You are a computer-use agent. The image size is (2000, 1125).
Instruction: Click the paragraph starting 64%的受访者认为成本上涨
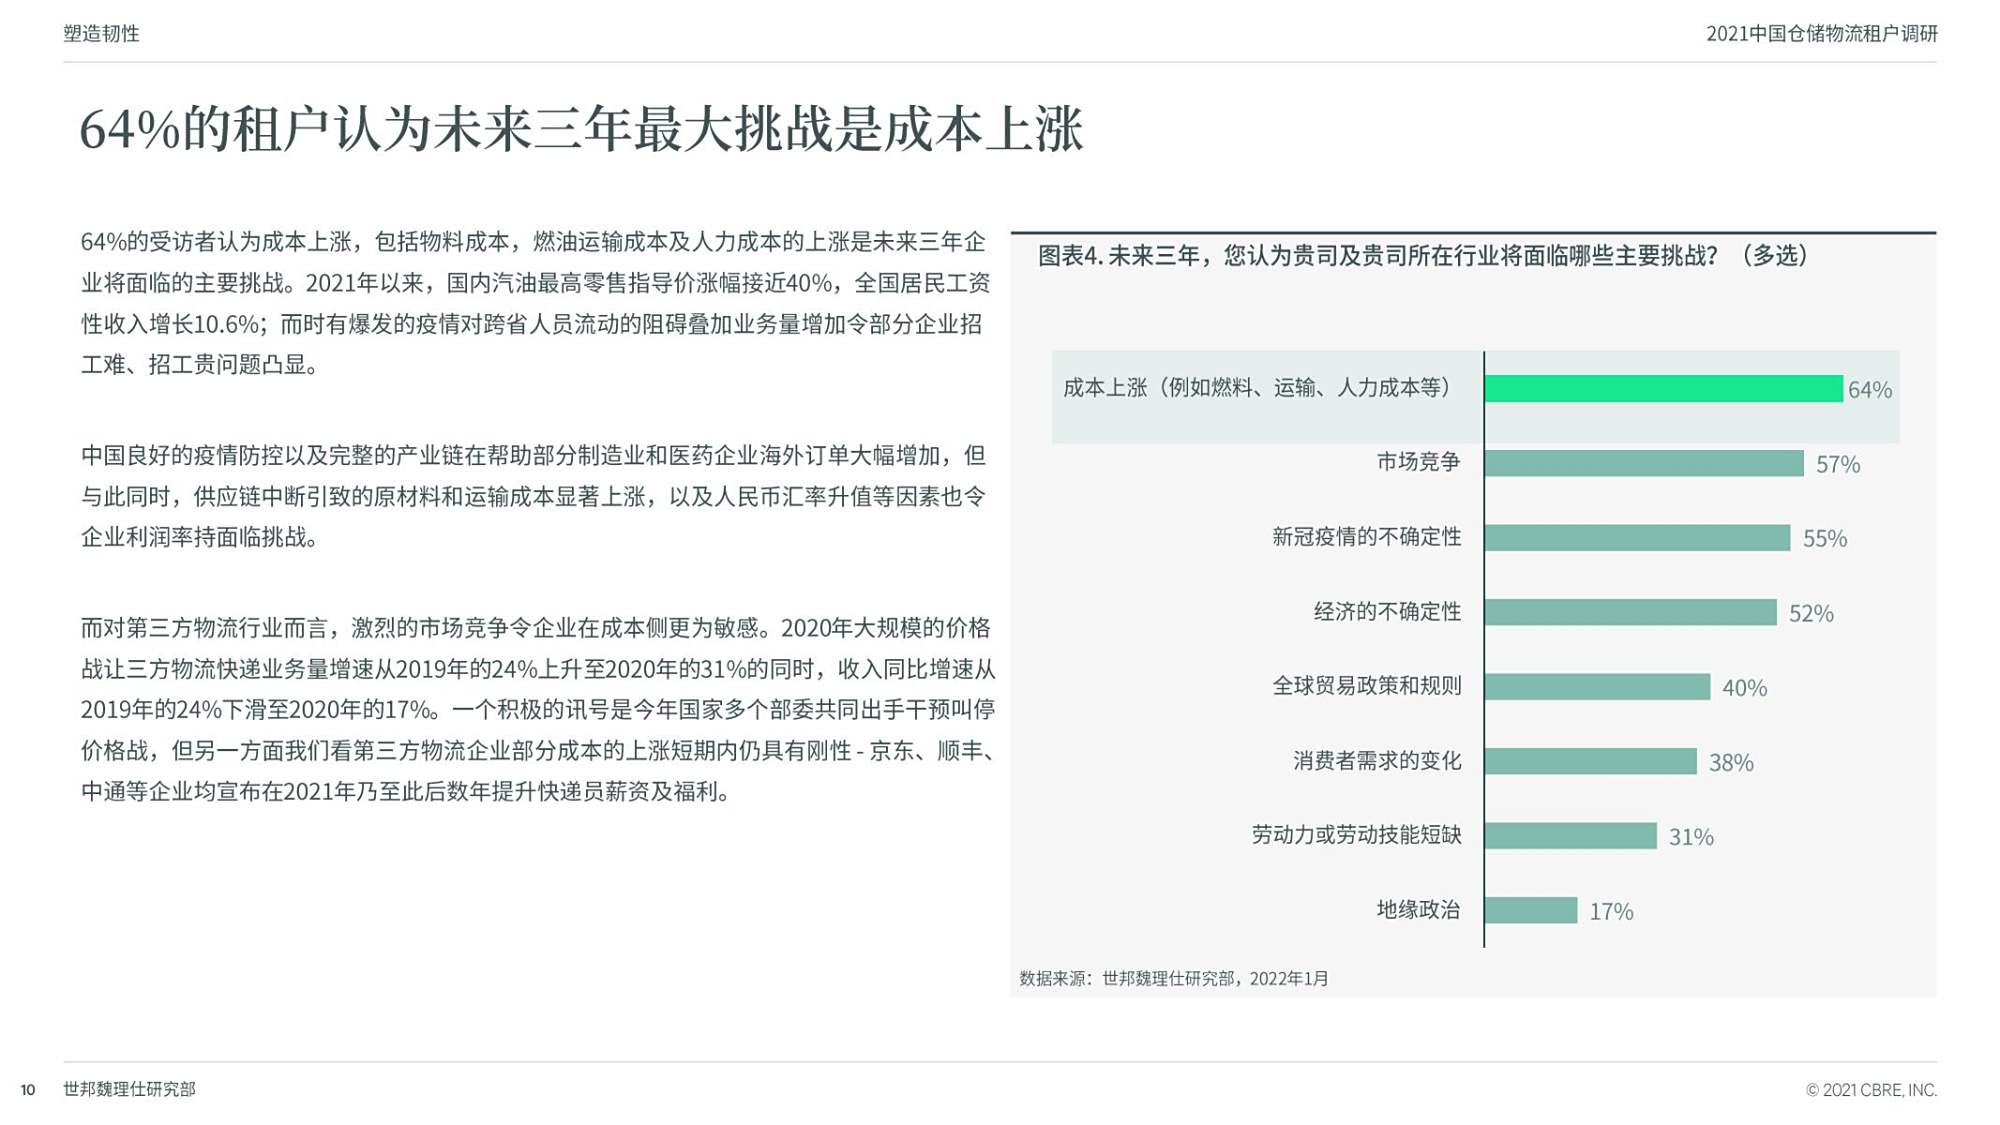click(x=535, y=303)
